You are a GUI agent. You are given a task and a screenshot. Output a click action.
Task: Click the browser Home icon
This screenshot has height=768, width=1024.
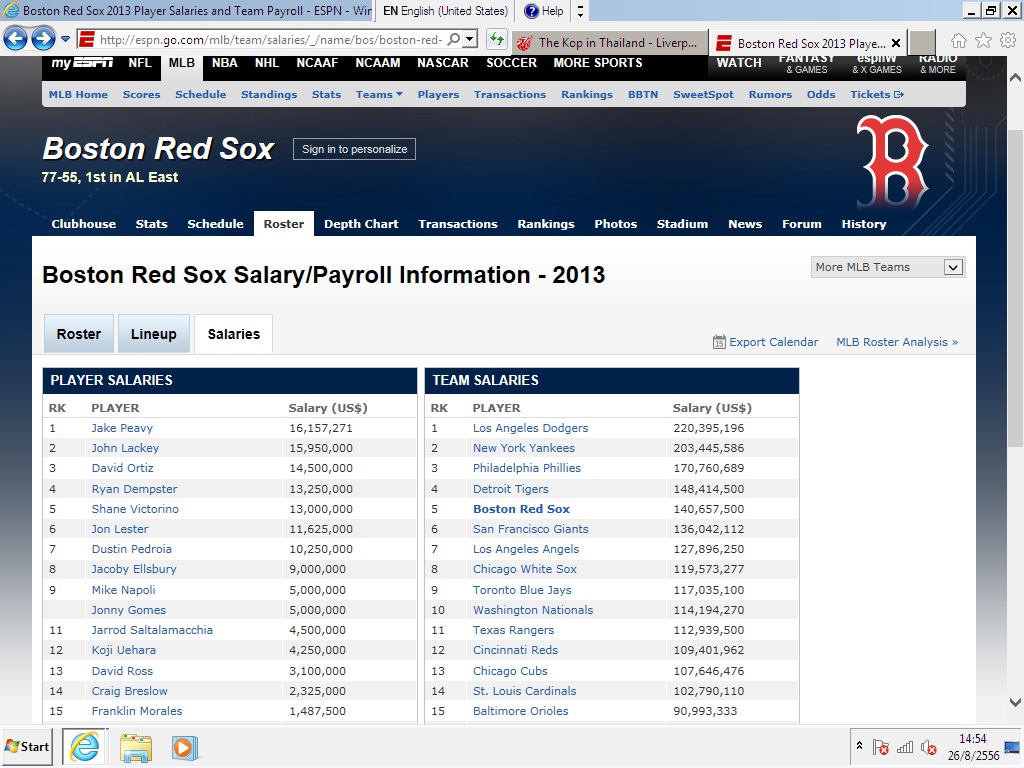[x=959, y=40]
